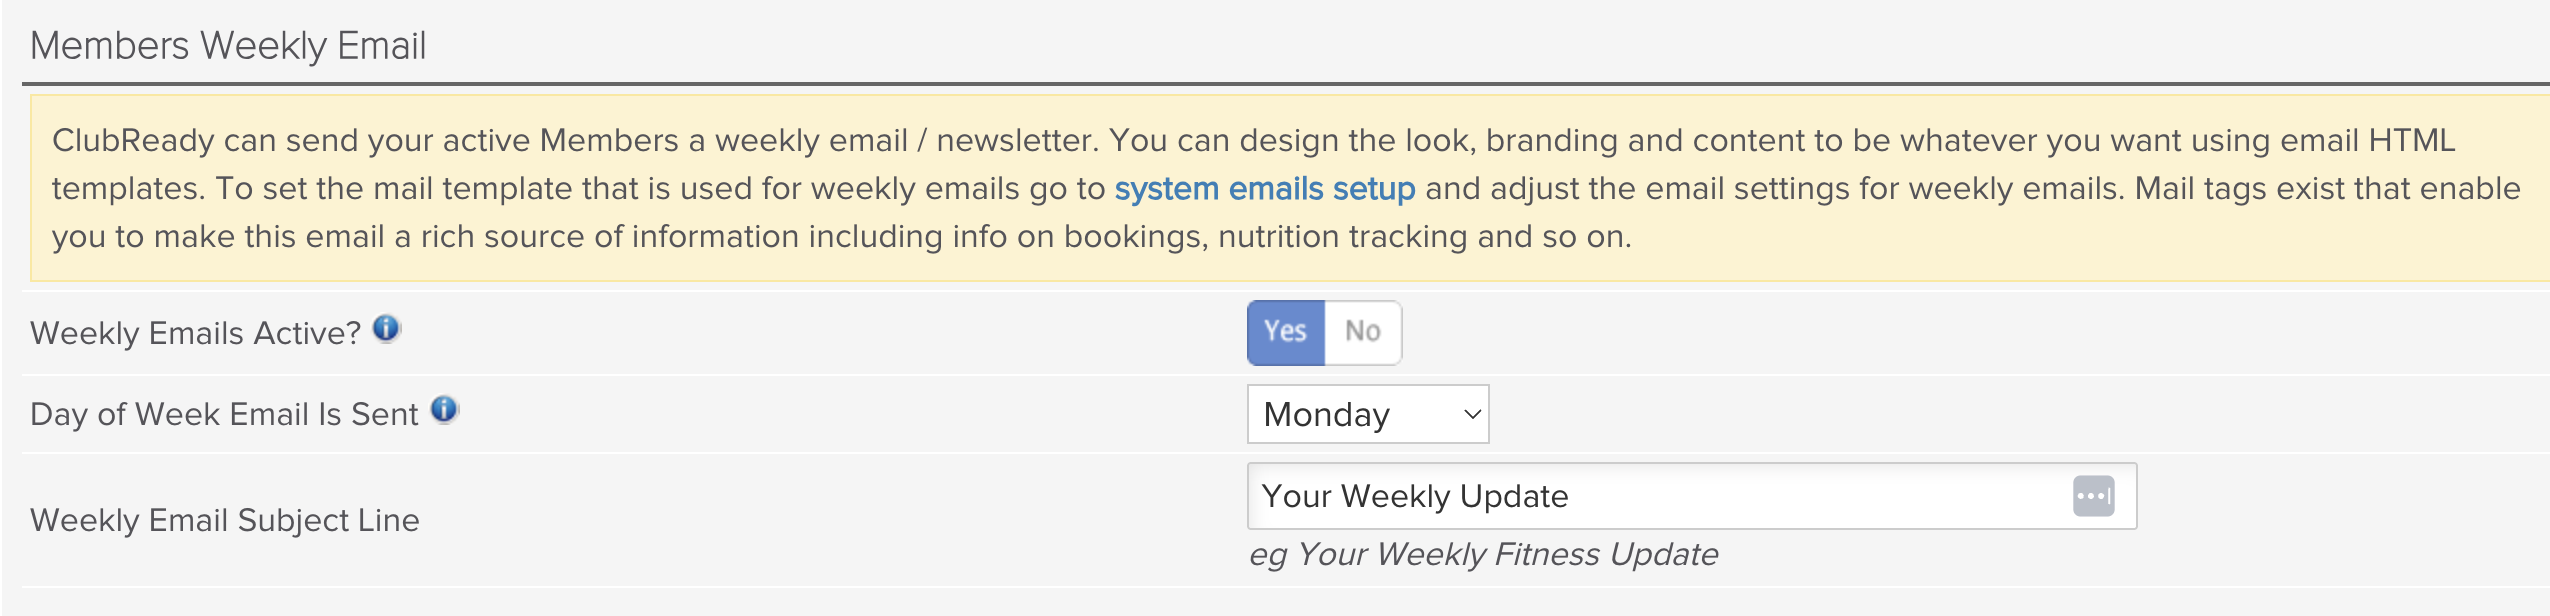The height and width of the screenshot is (616, 2550).
Task: Click the Weekly Email Subject Line label
Action: (x=225, y=520)
